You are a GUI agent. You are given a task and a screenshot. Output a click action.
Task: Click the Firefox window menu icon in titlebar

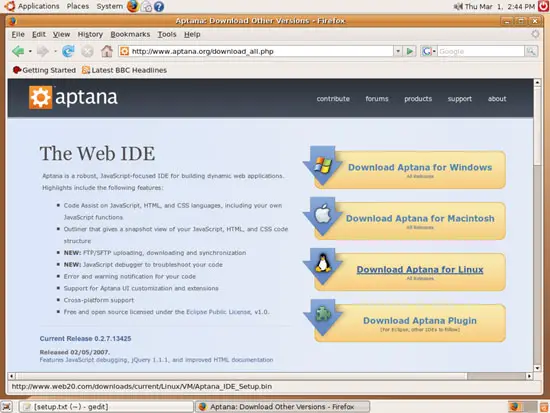tap(13, 21)
